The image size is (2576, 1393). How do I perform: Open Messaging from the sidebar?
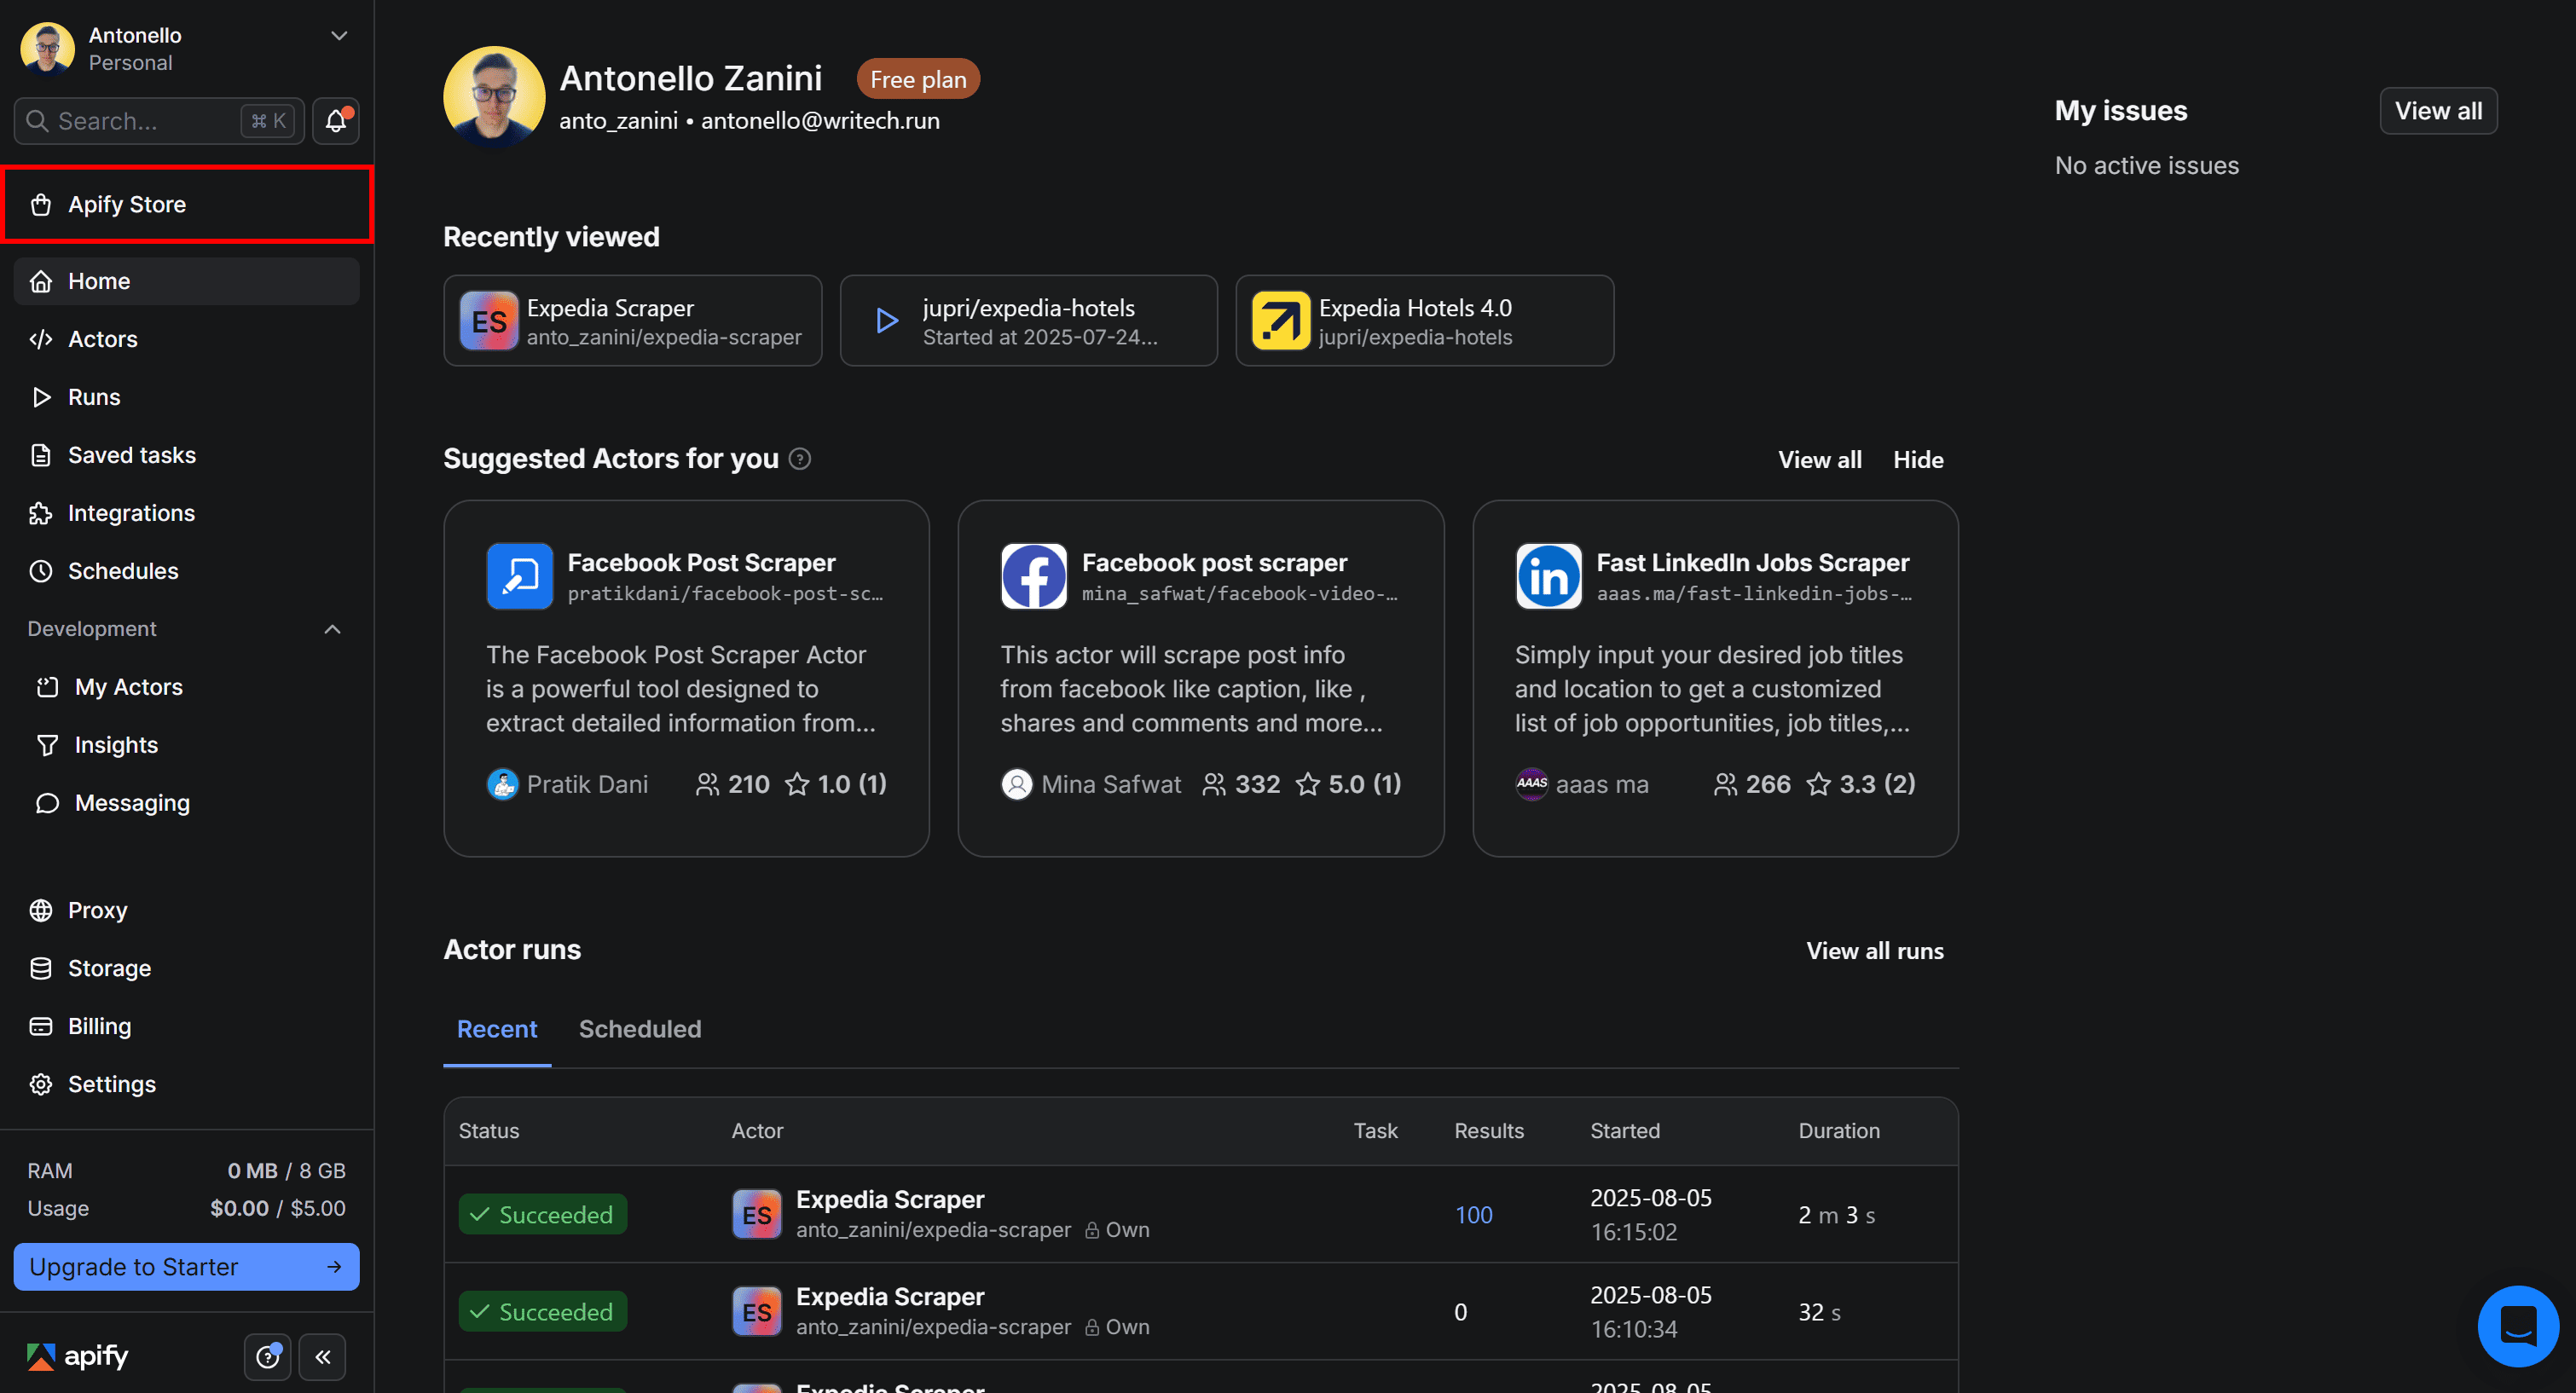pos(131,803)
